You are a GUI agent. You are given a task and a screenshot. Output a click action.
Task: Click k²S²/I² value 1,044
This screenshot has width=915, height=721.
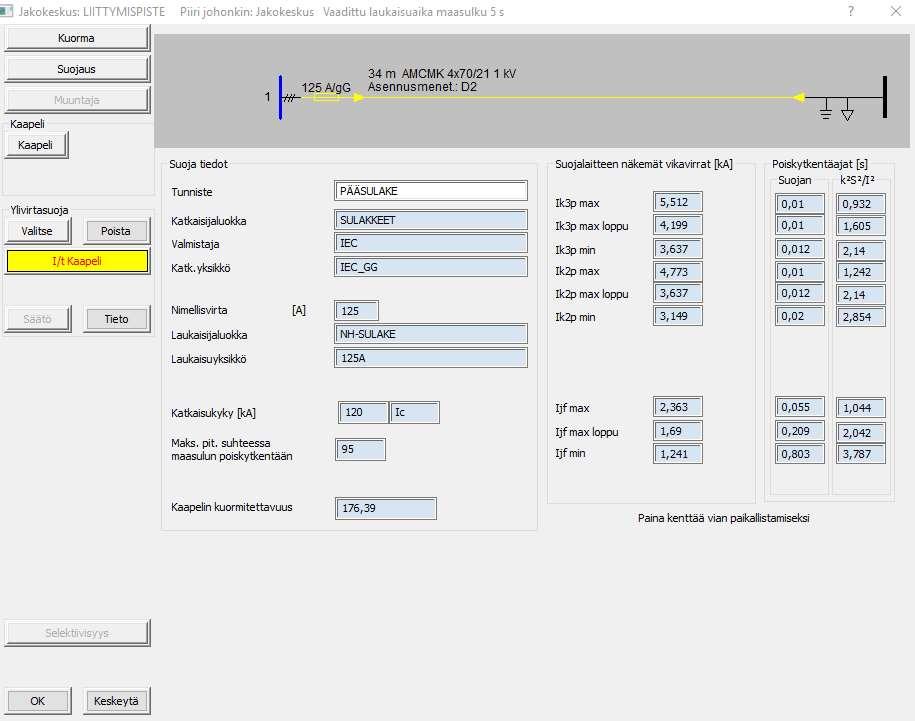(x=861, y=408)
